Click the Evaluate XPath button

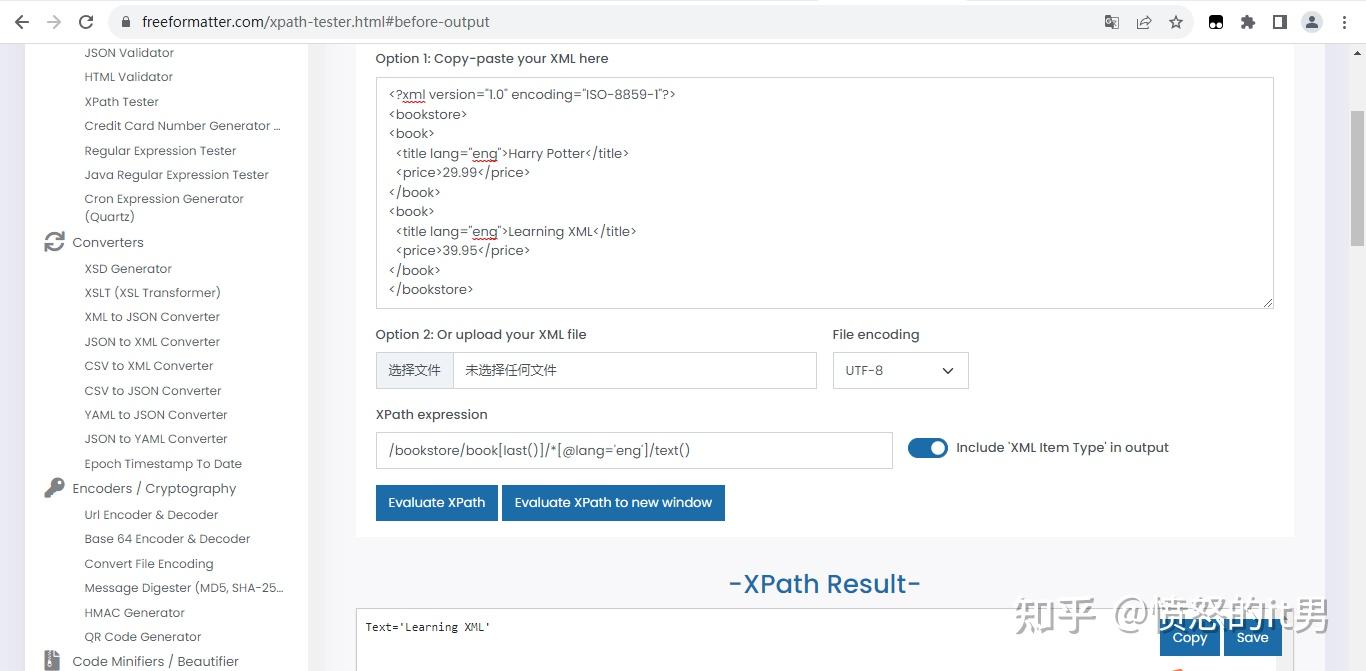pos(436,502)
